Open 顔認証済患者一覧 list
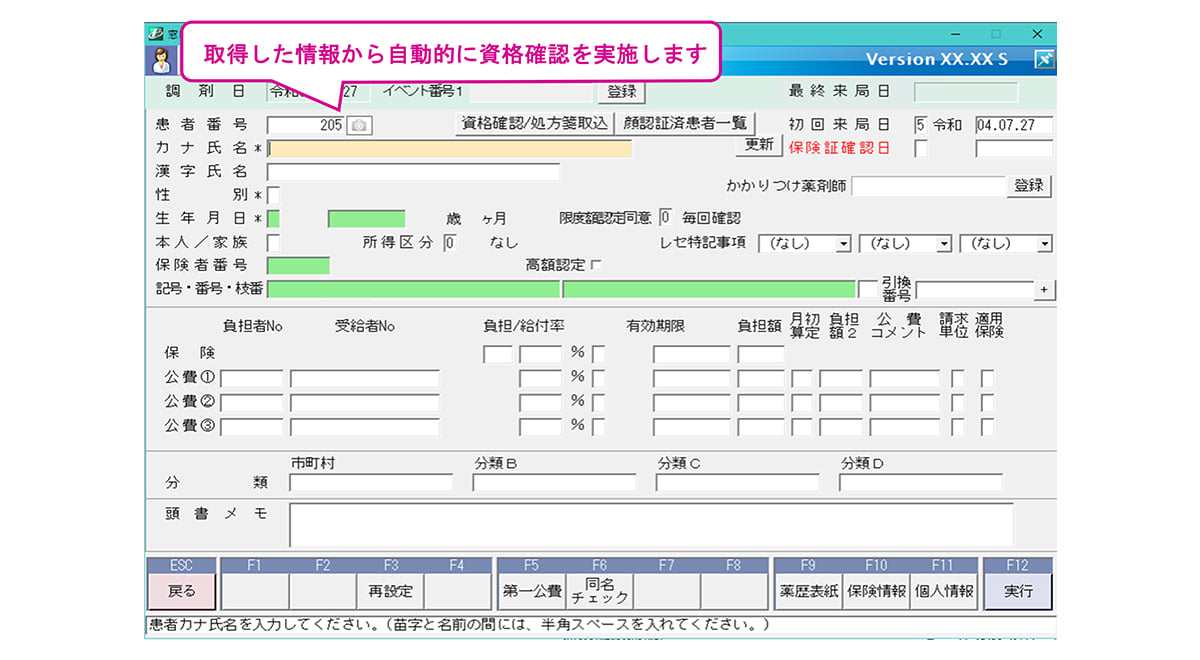 [686, 123]
